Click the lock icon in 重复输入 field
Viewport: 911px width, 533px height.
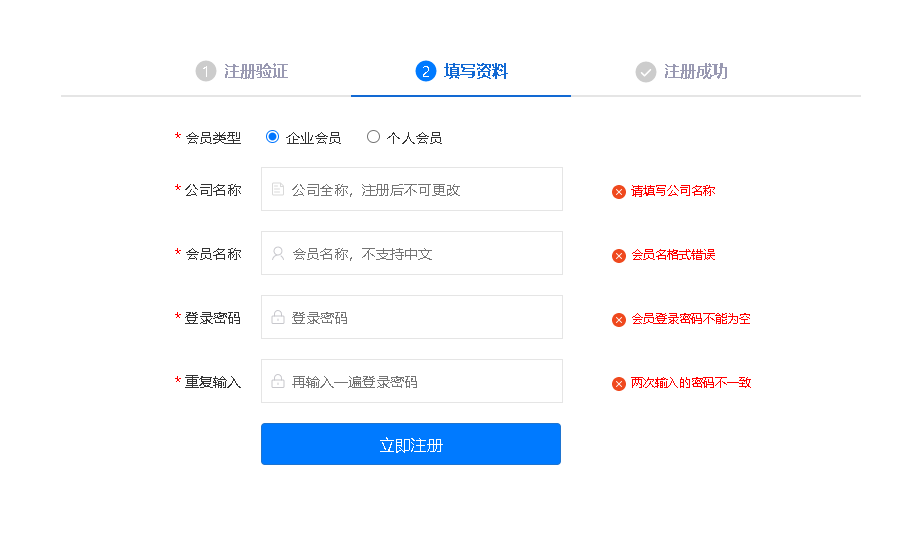[278, 381]
